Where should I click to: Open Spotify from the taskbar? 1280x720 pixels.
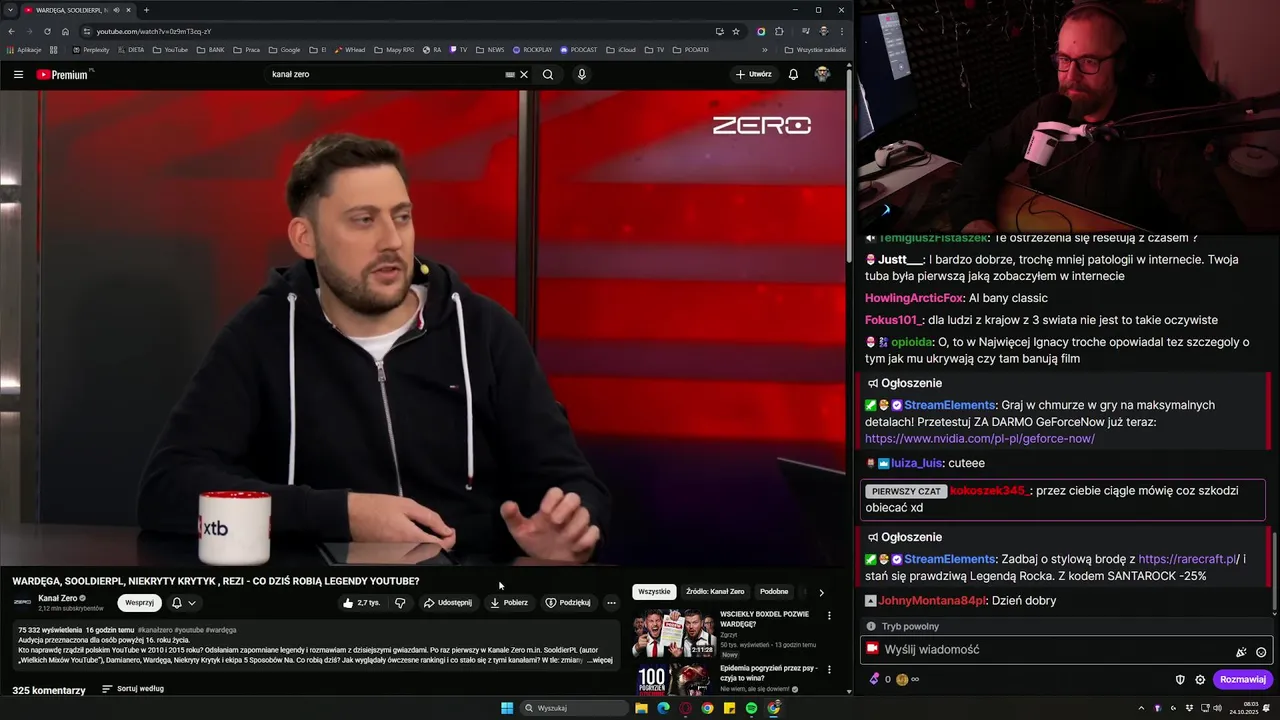point(751,708)
